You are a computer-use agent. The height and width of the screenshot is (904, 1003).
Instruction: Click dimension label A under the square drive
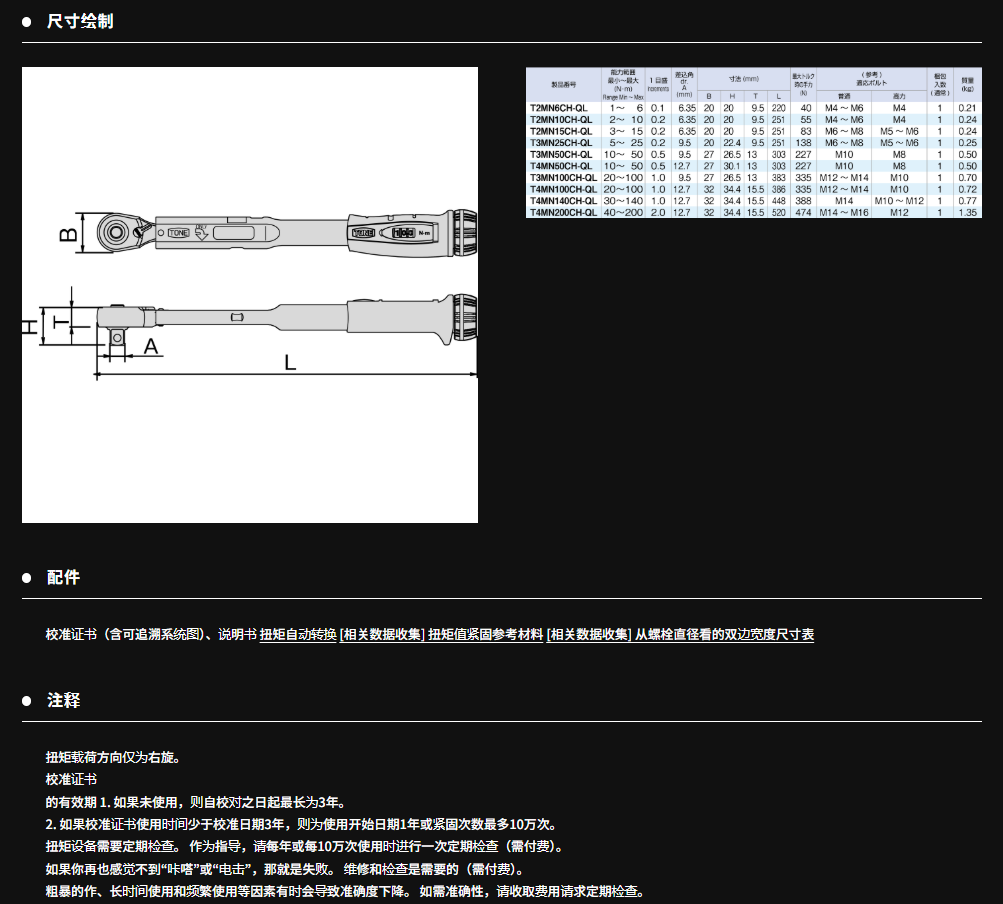(151, 346)
